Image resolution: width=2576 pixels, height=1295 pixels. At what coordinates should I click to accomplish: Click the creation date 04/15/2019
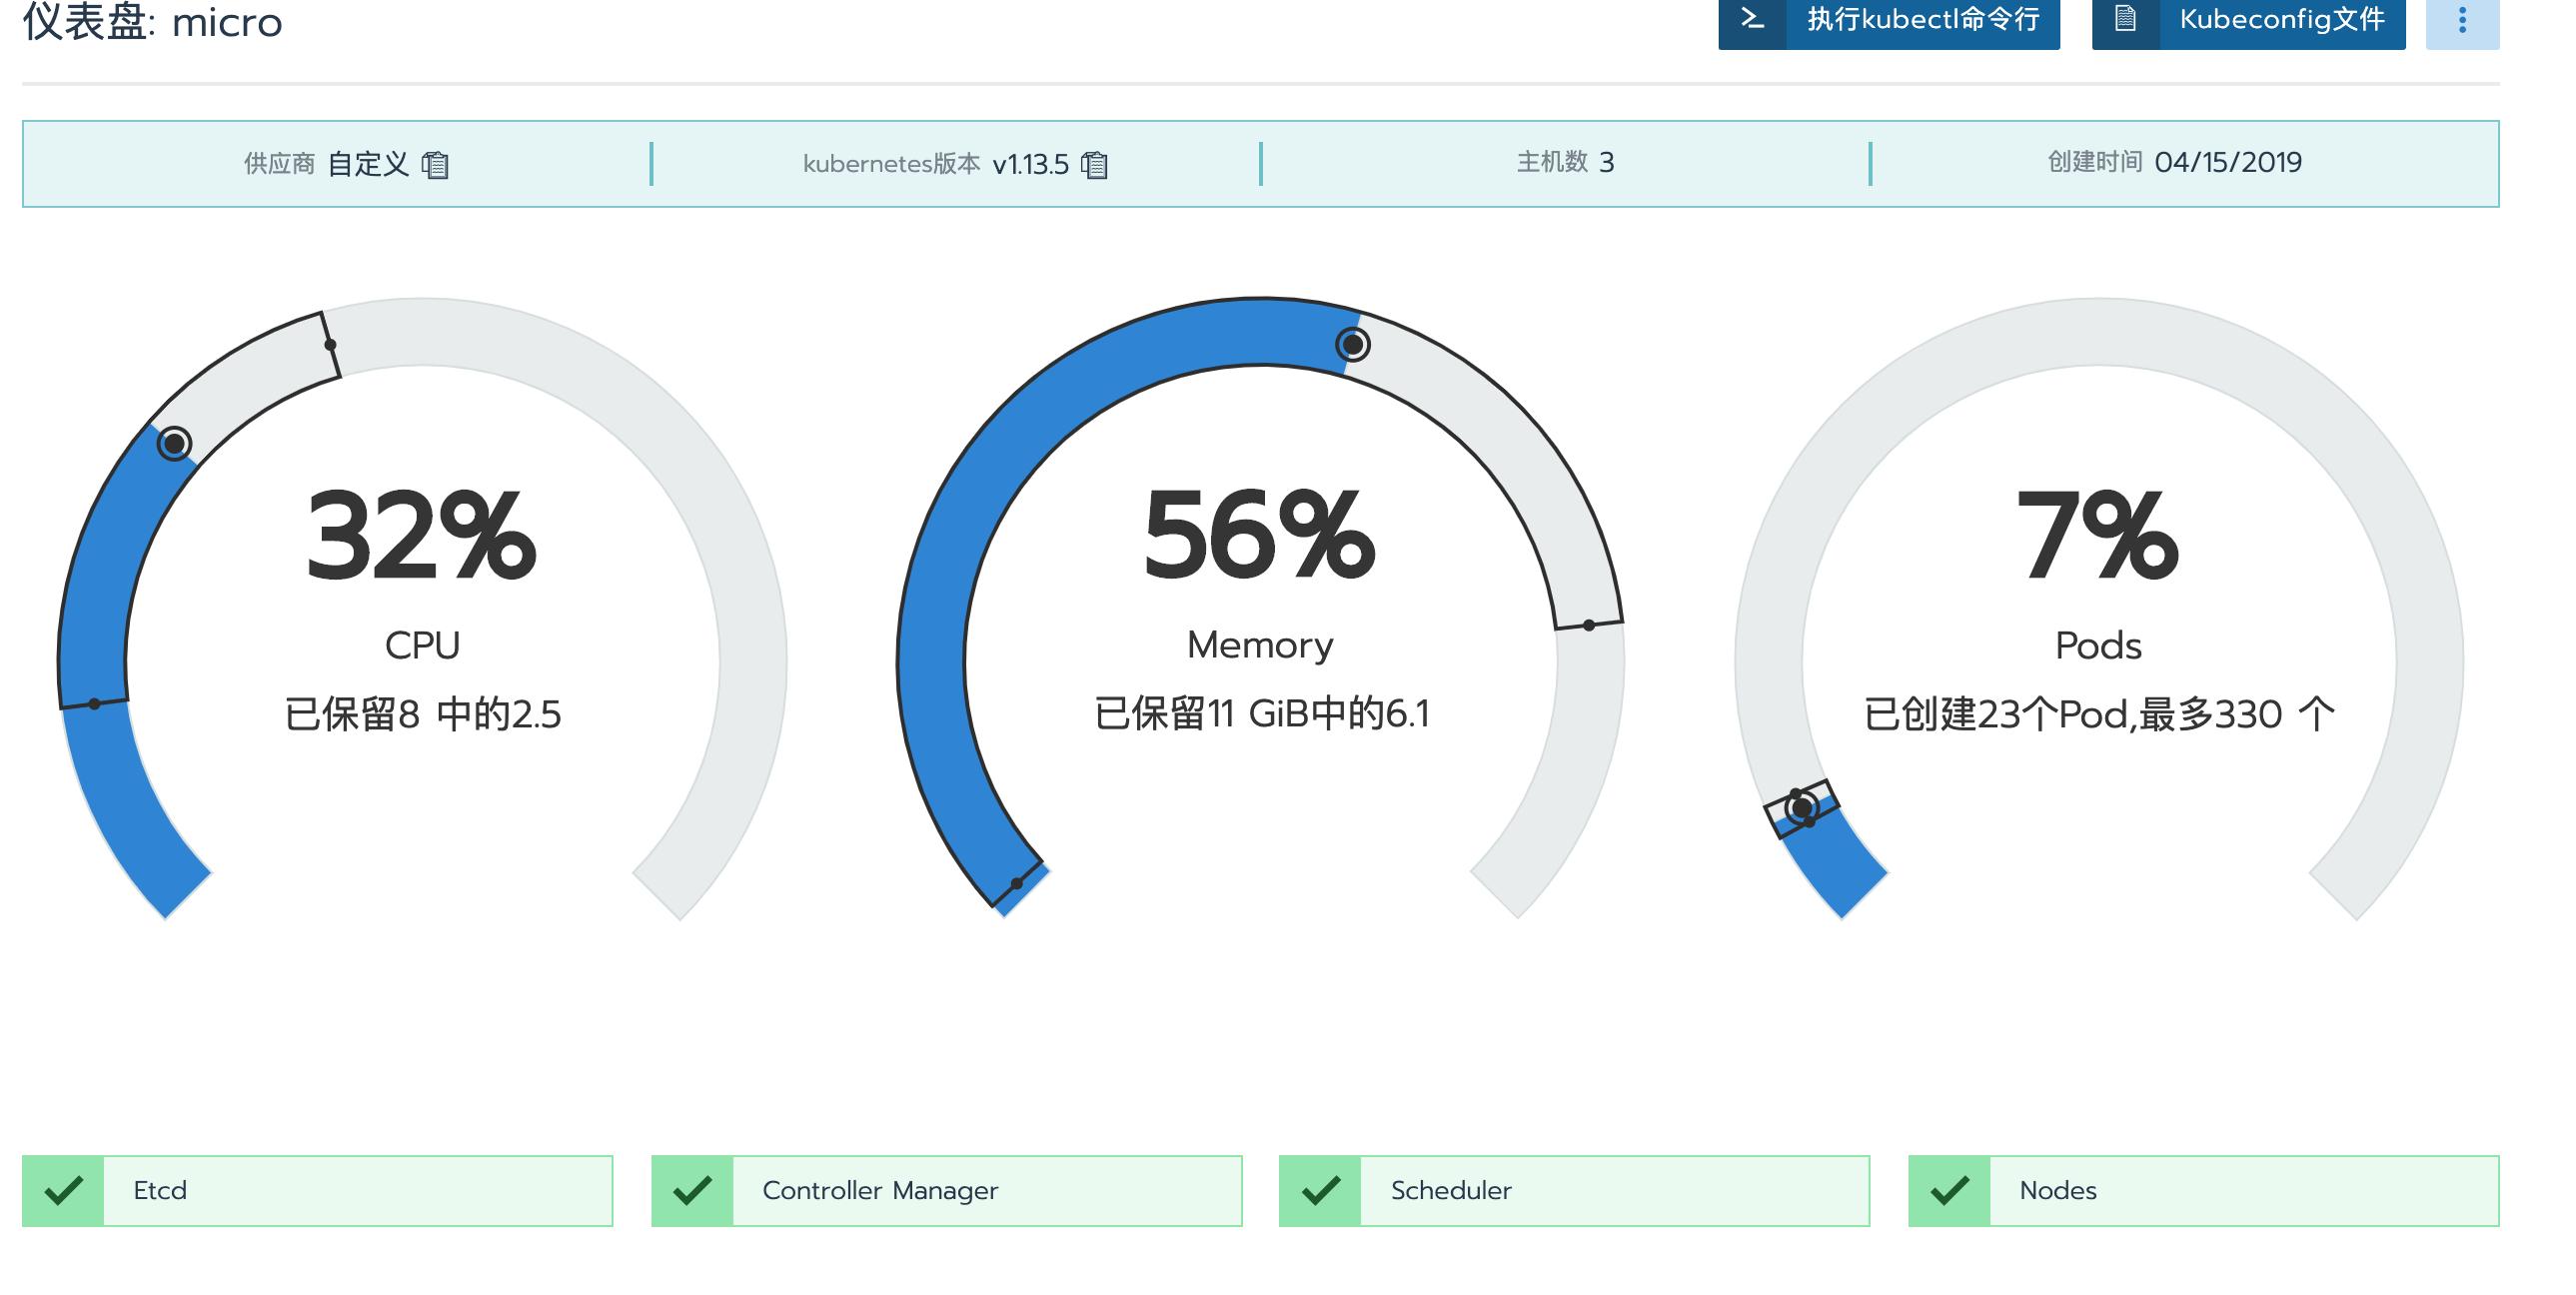point(2228,162)
